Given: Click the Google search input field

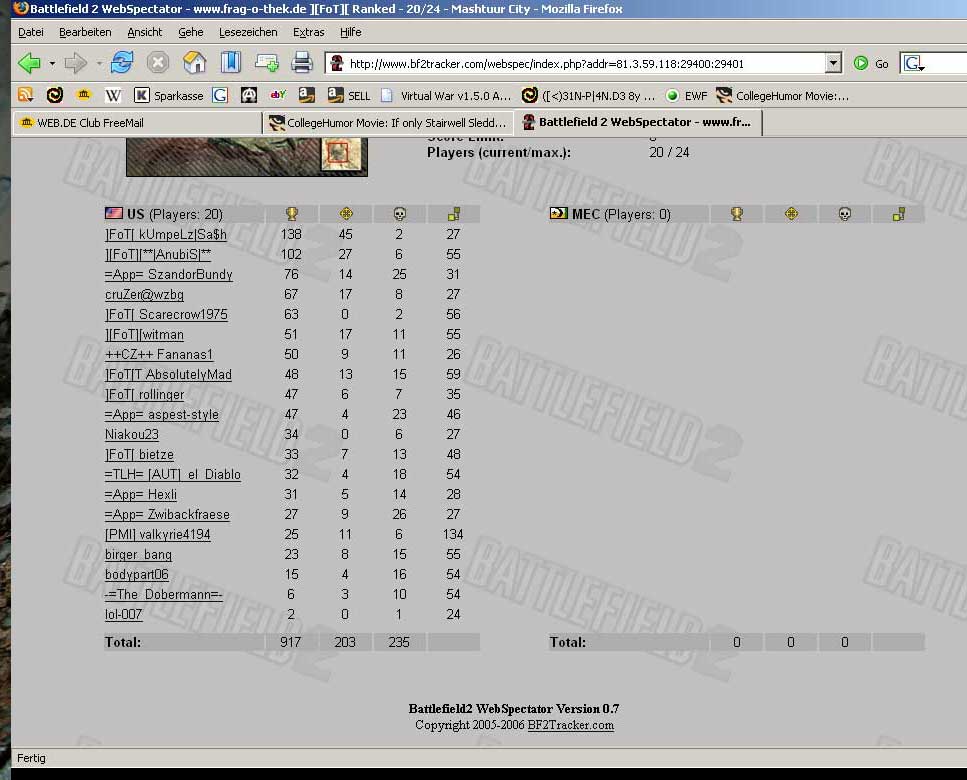Looking at the screenshot, I should (945, 64).
